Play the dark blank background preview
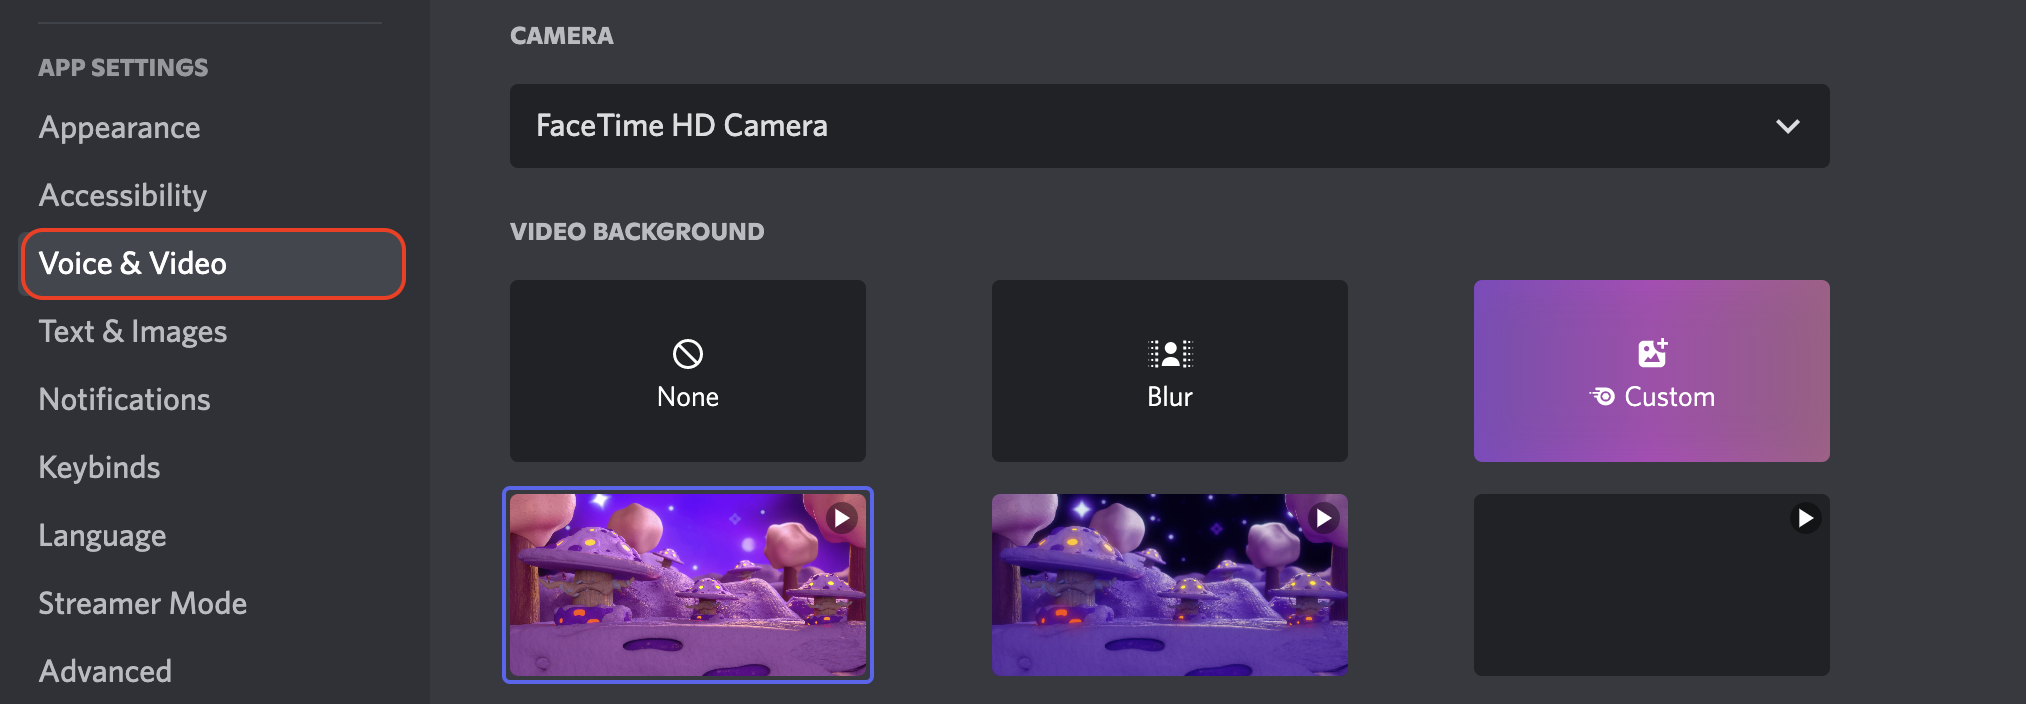Viewport: 2026px width, 704px height. coord(1806,518)
